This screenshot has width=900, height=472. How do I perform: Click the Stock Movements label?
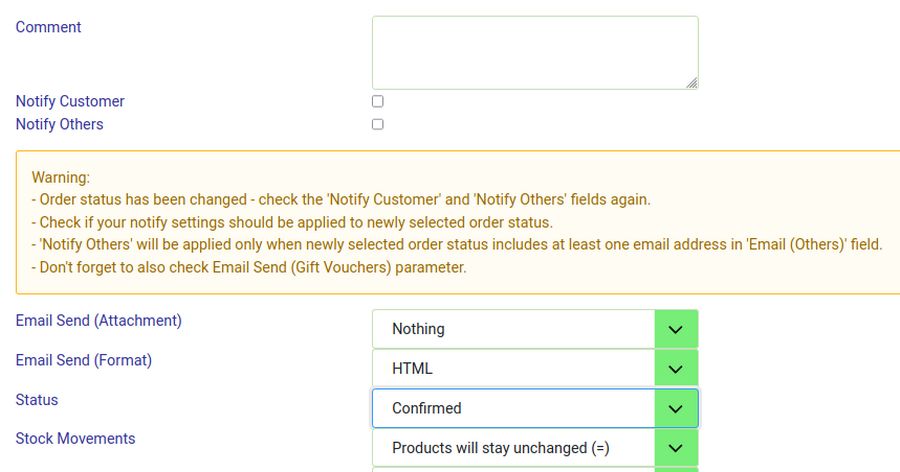(x=75, y=439)
